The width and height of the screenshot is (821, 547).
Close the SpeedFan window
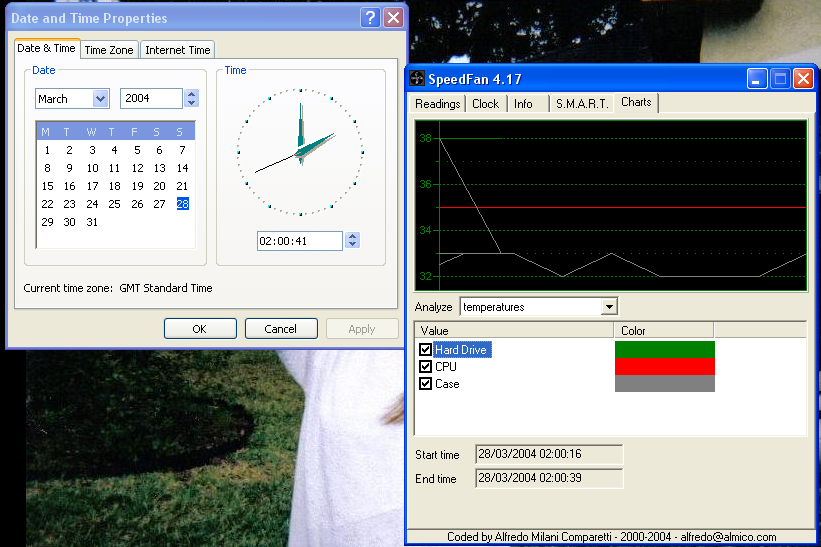pos(803,79)
